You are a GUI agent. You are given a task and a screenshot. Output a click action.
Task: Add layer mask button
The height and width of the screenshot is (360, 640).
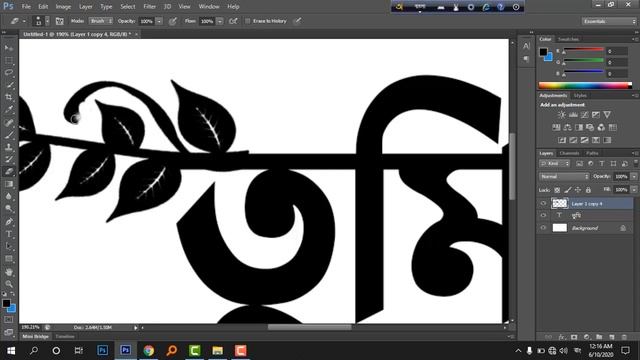[x=574, y=337]
